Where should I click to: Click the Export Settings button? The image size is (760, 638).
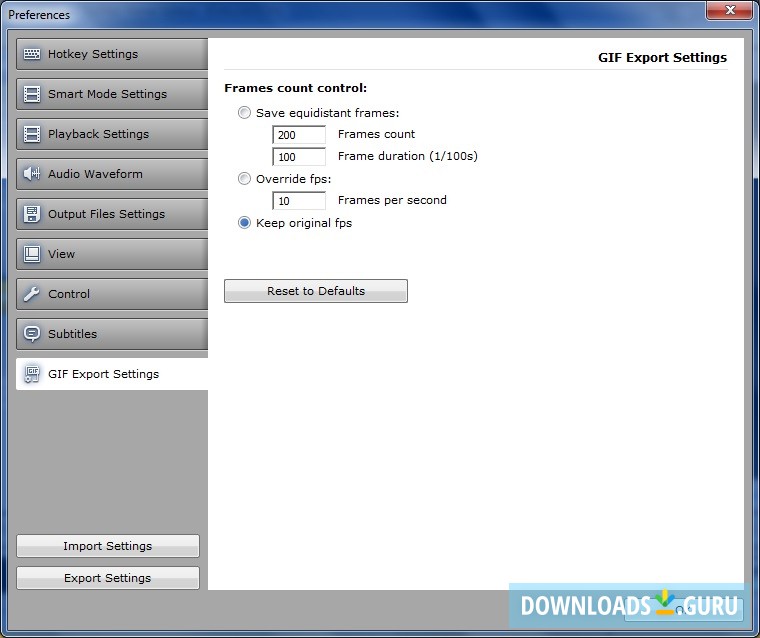(x=108, y=578)
